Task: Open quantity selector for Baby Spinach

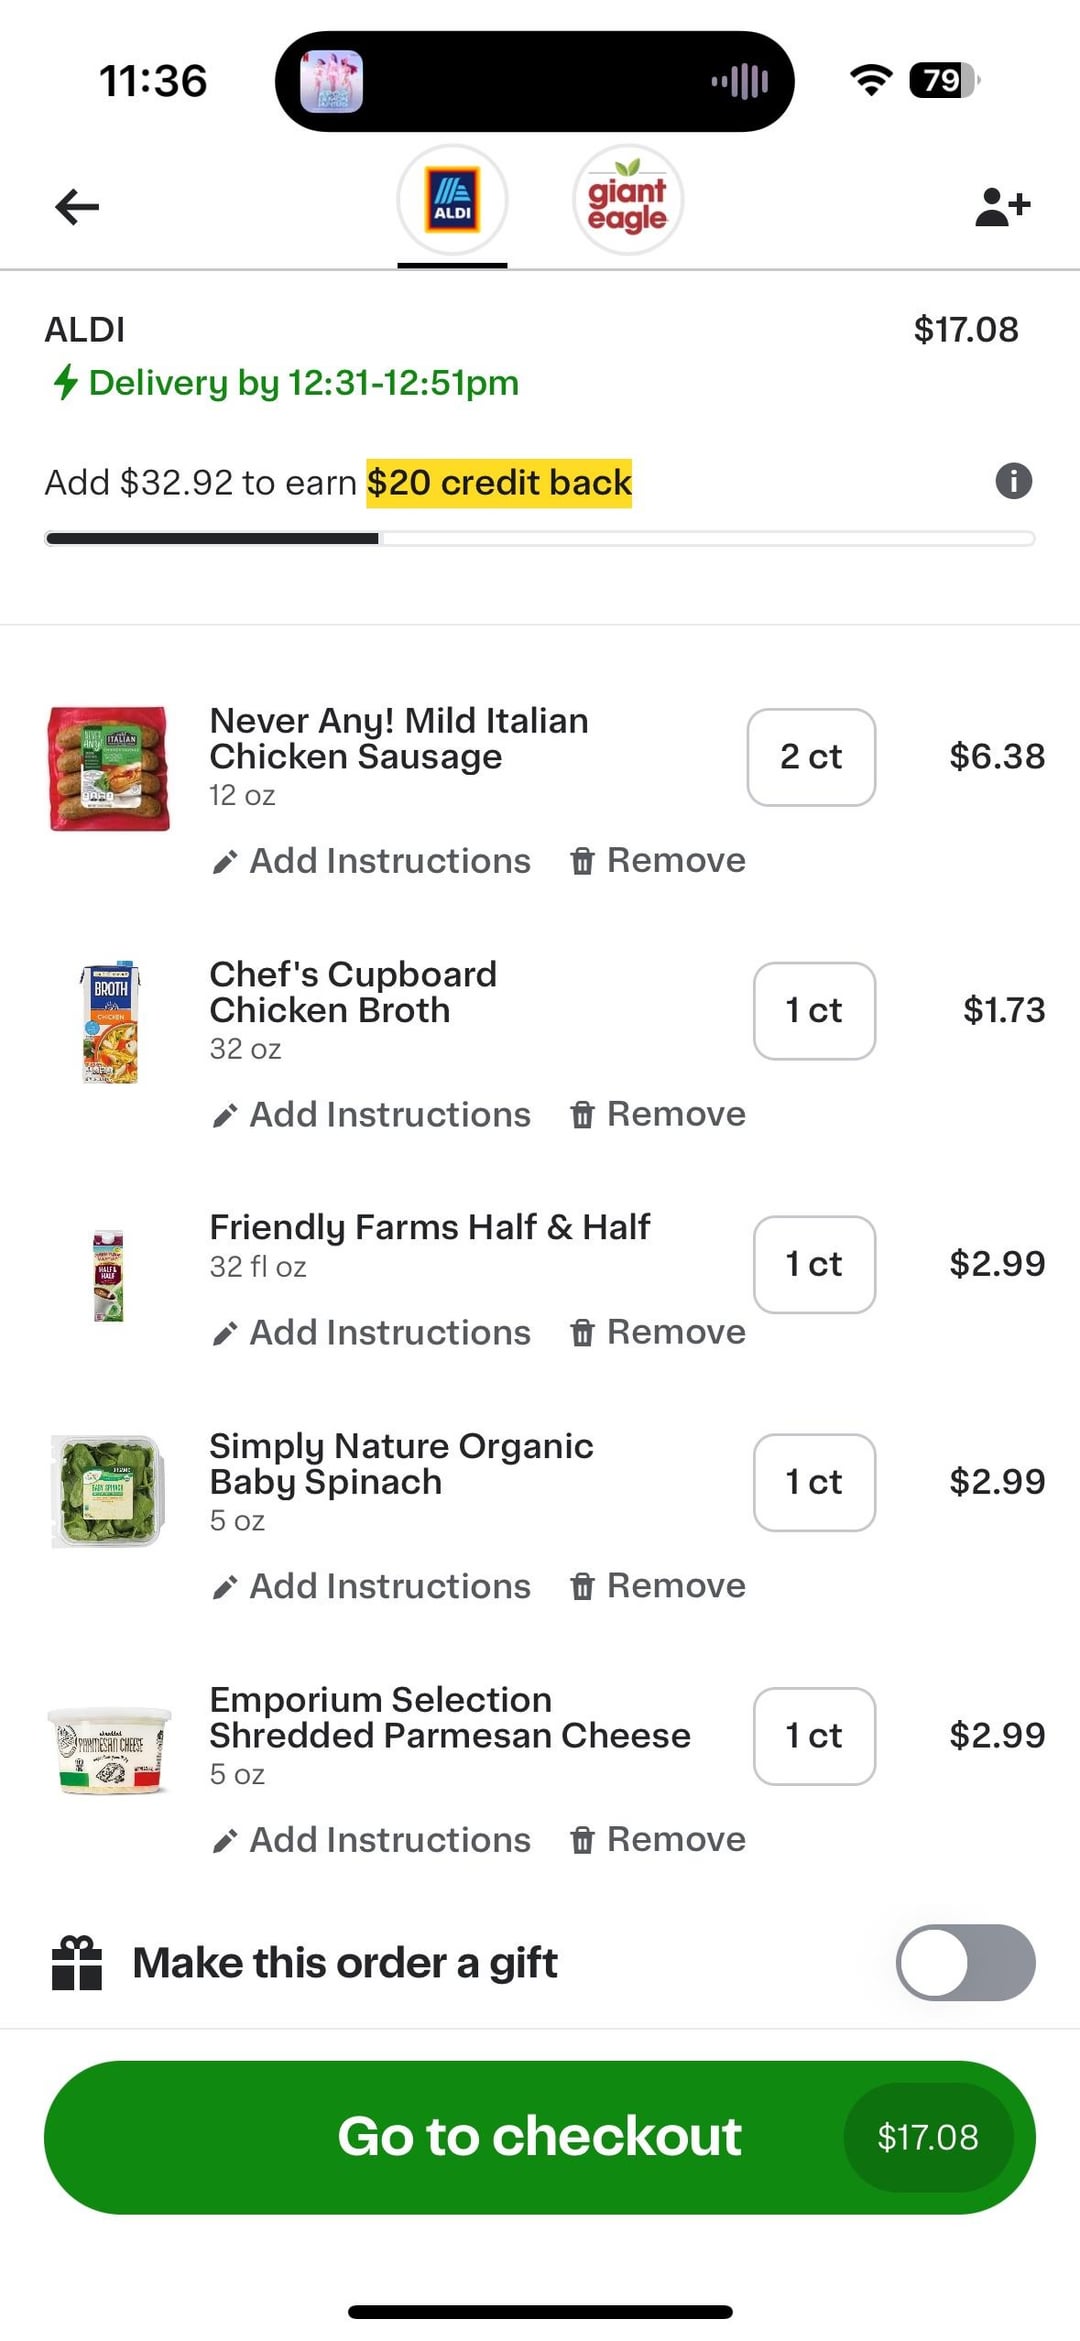Action: click(814, 1482)
